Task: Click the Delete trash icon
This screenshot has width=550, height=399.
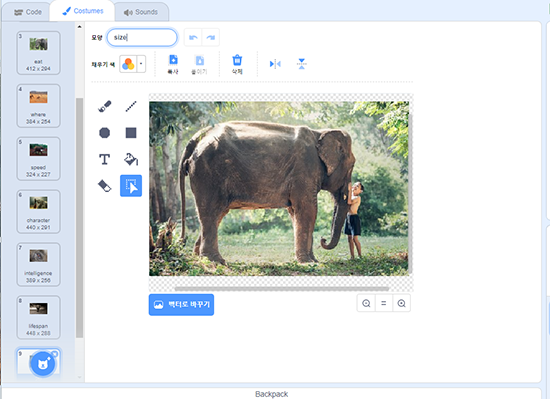Action: tap(237, 64)
